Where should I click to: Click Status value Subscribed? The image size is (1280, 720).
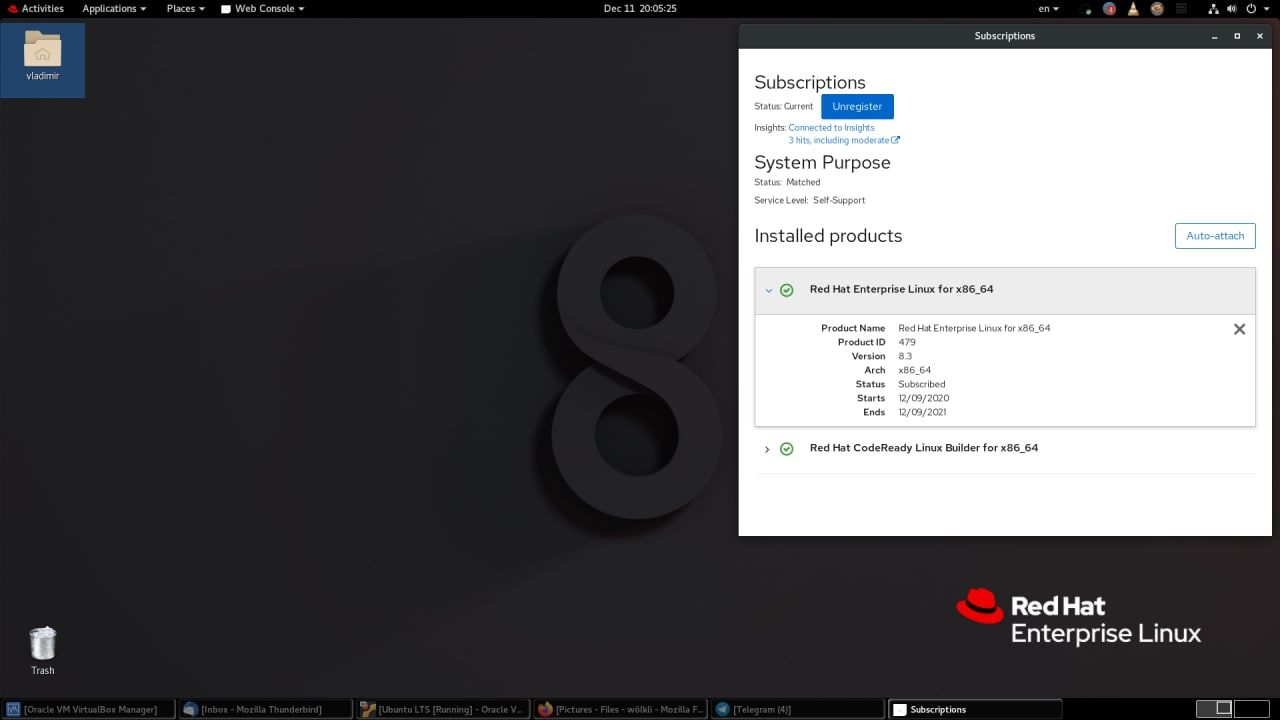point(922,384)
